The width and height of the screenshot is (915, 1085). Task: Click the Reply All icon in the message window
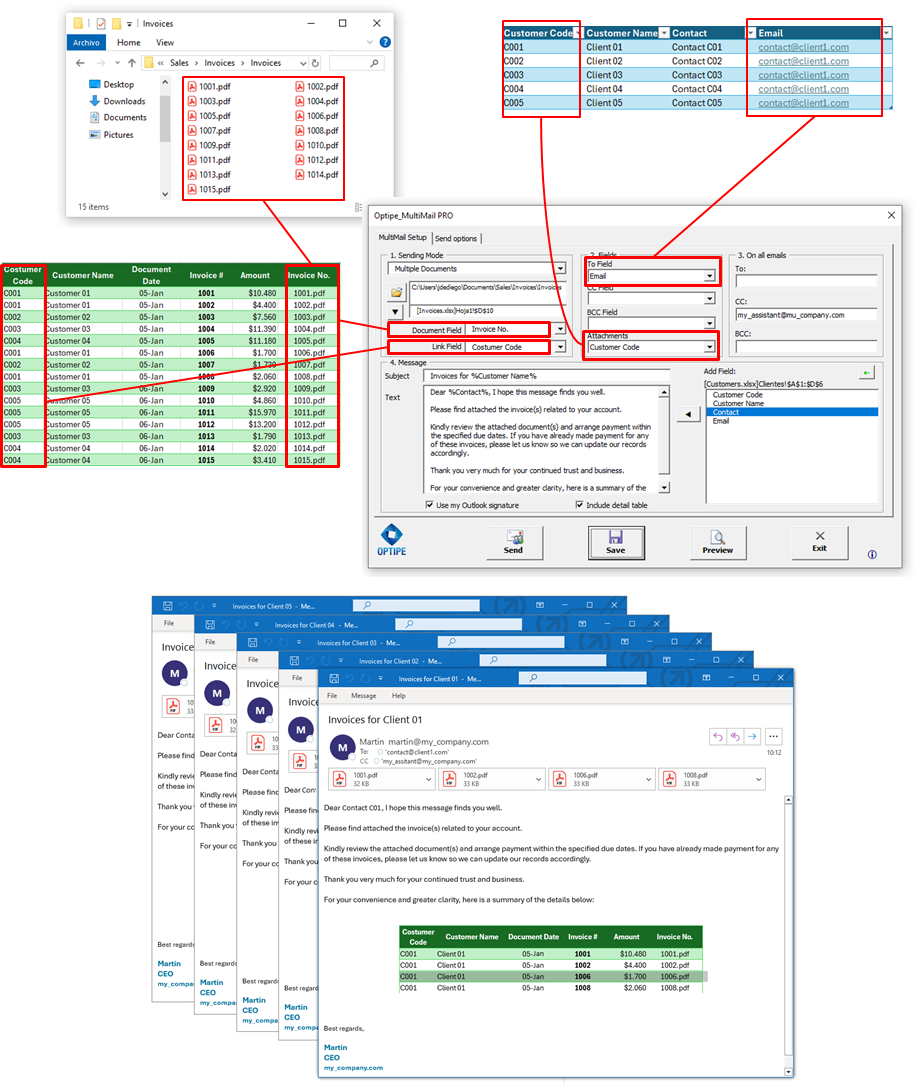735,736
